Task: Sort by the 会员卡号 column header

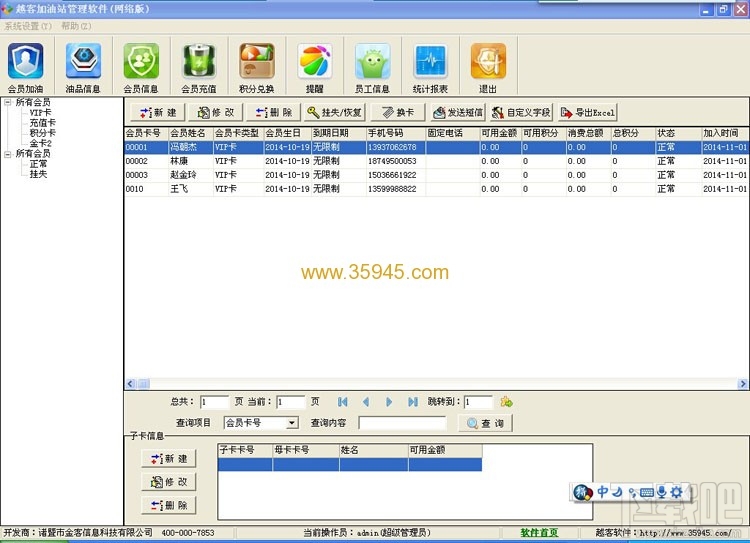Action: (146, 133)
